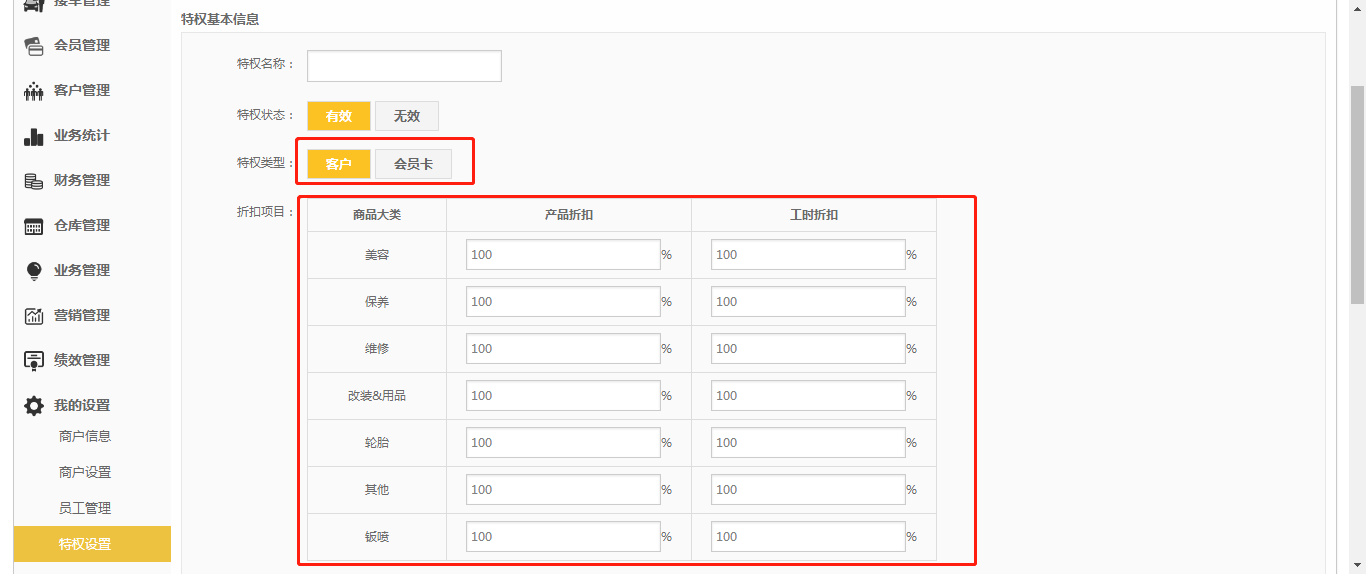The width and height of the screenshot is (1366, 574).
Task: Choose 会员卡 as 特权类型
Action: [x=413, y=164]
